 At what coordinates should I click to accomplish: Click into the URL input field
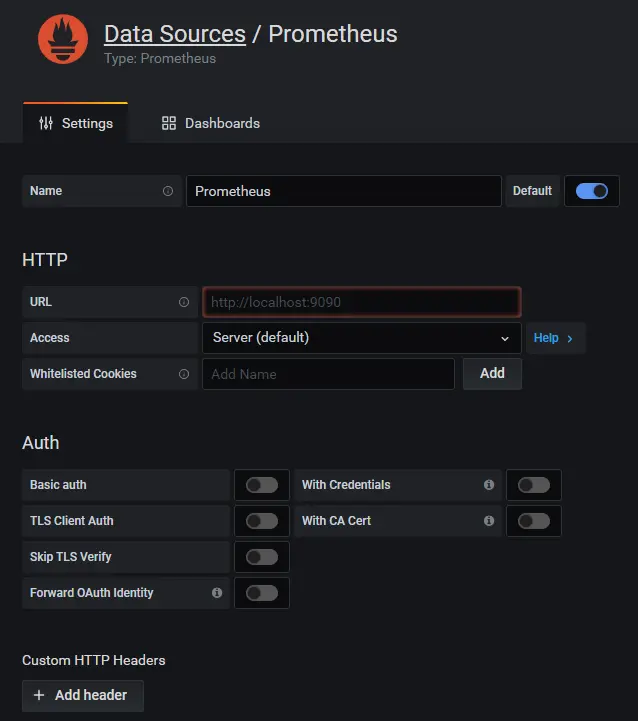pyautogui.click(x=361, y=302)
